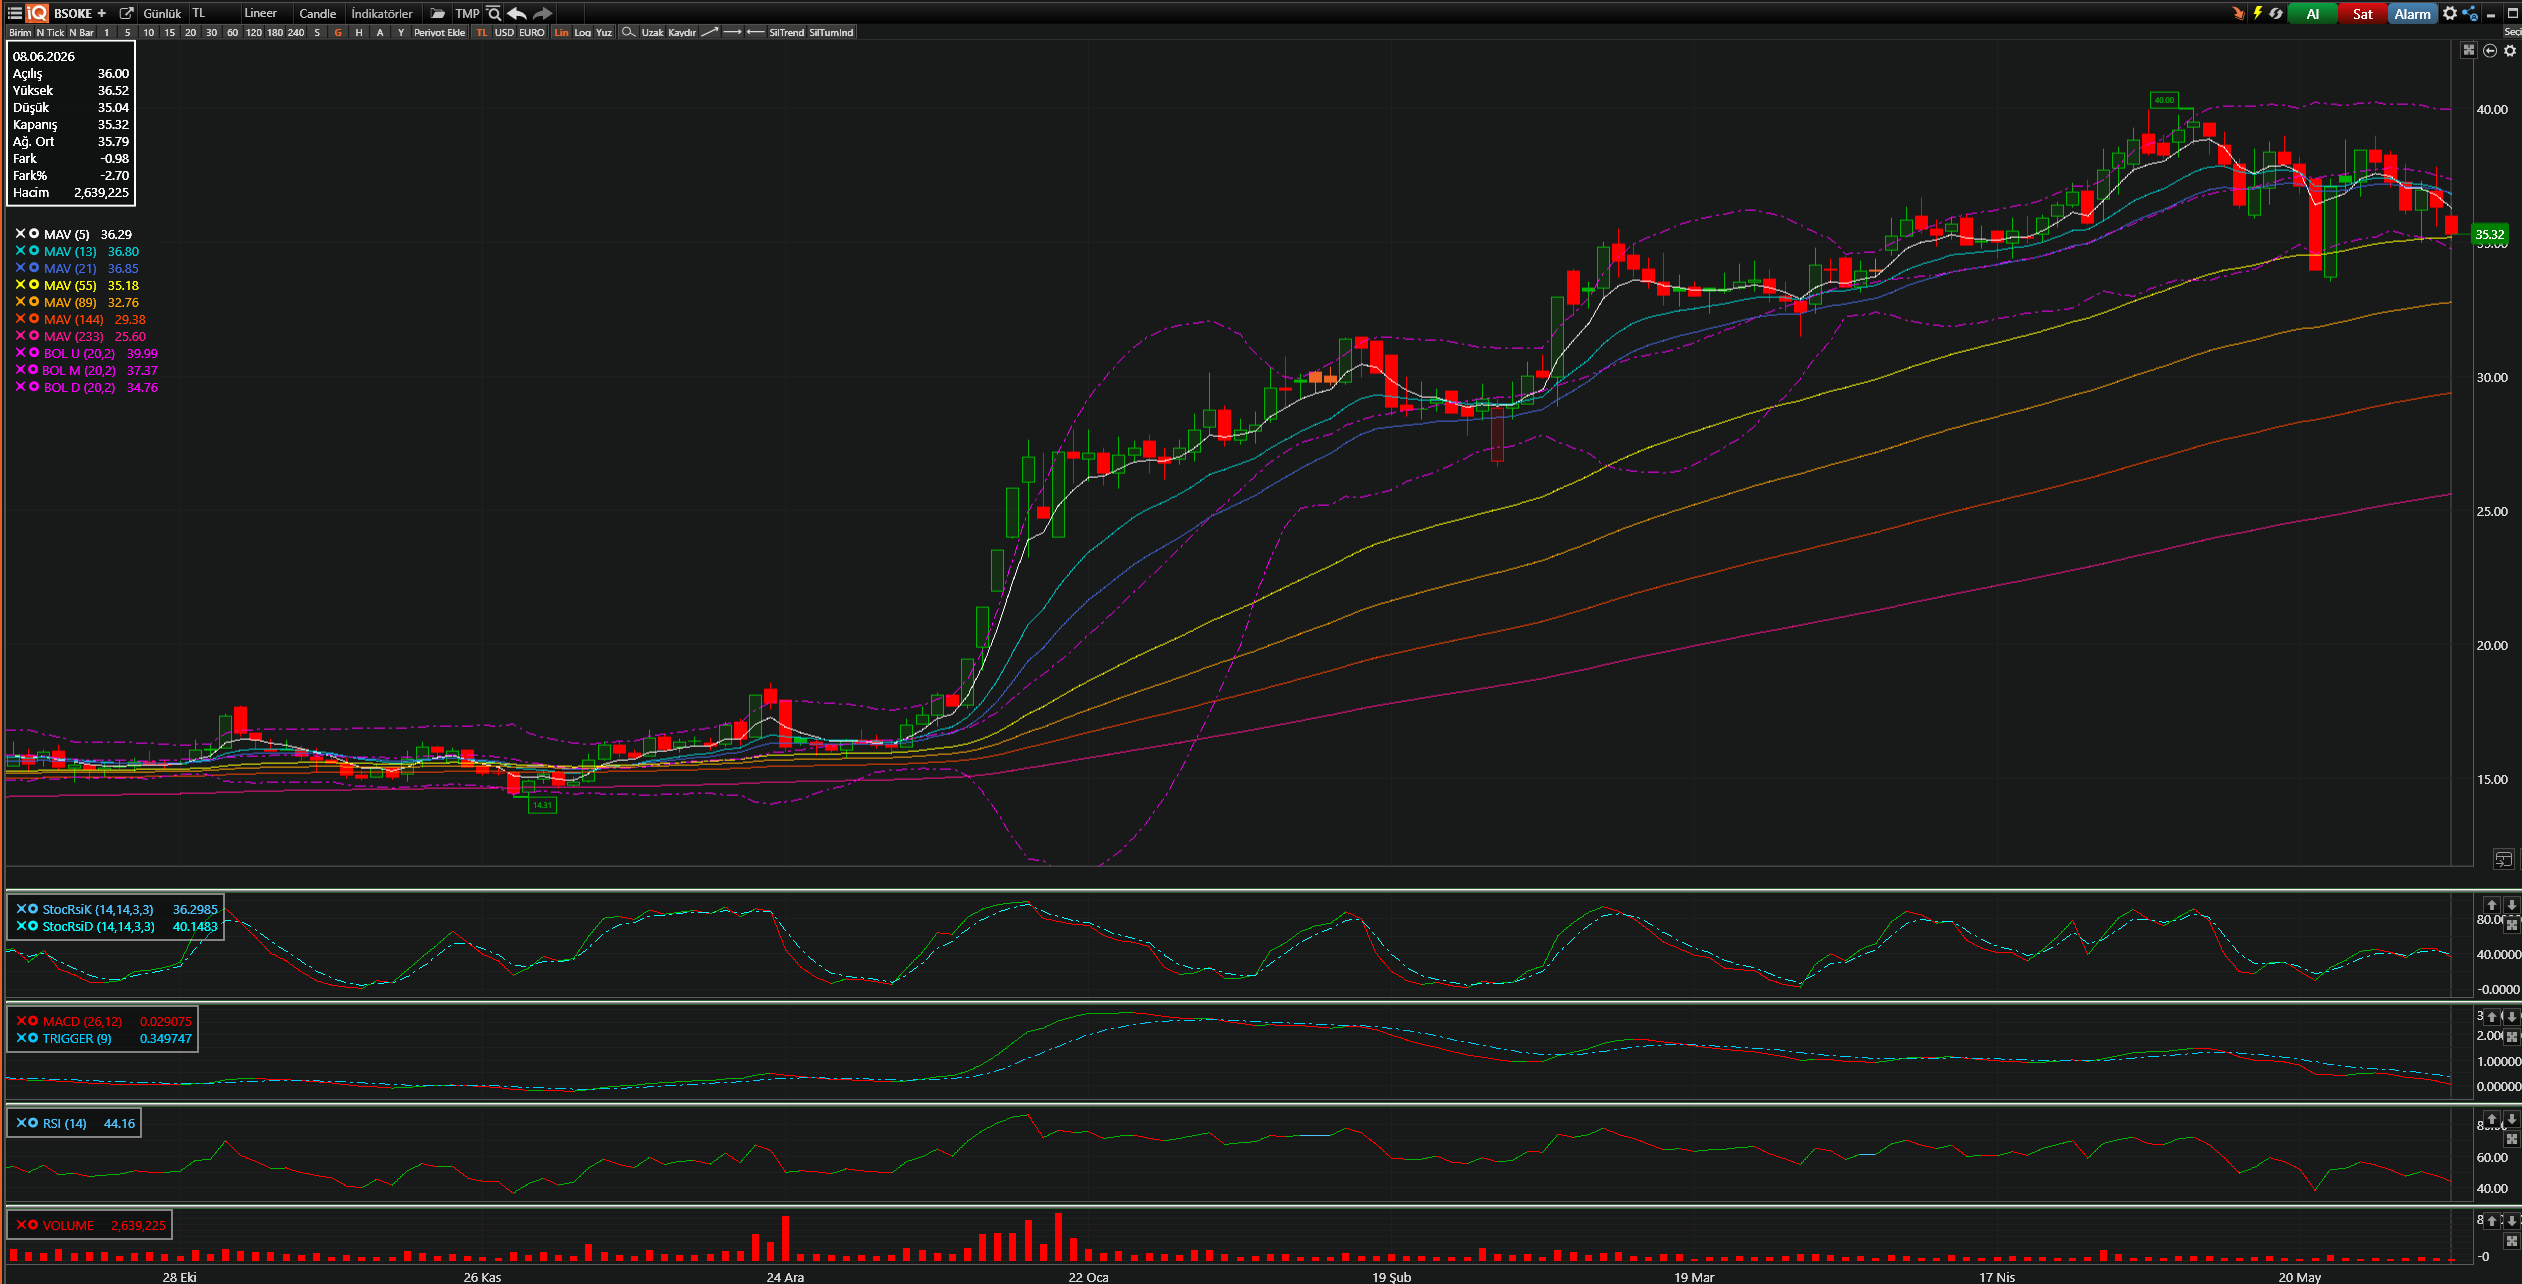2522x1284 pixels.
Task: Select the right arrow line tool
Action: [733, 32]
